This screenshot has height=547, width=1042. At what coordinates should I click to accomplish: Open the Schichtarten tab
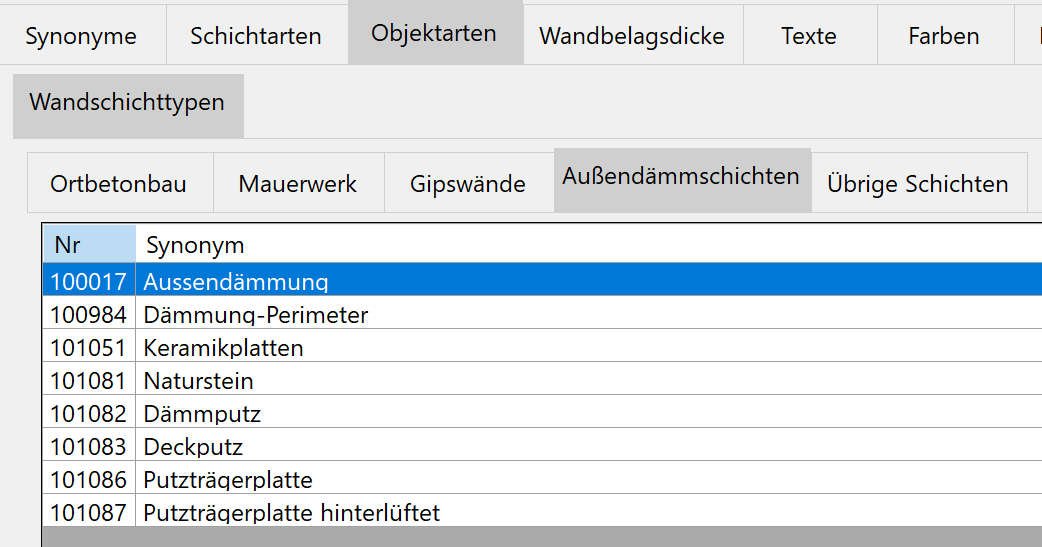(256, 35)
